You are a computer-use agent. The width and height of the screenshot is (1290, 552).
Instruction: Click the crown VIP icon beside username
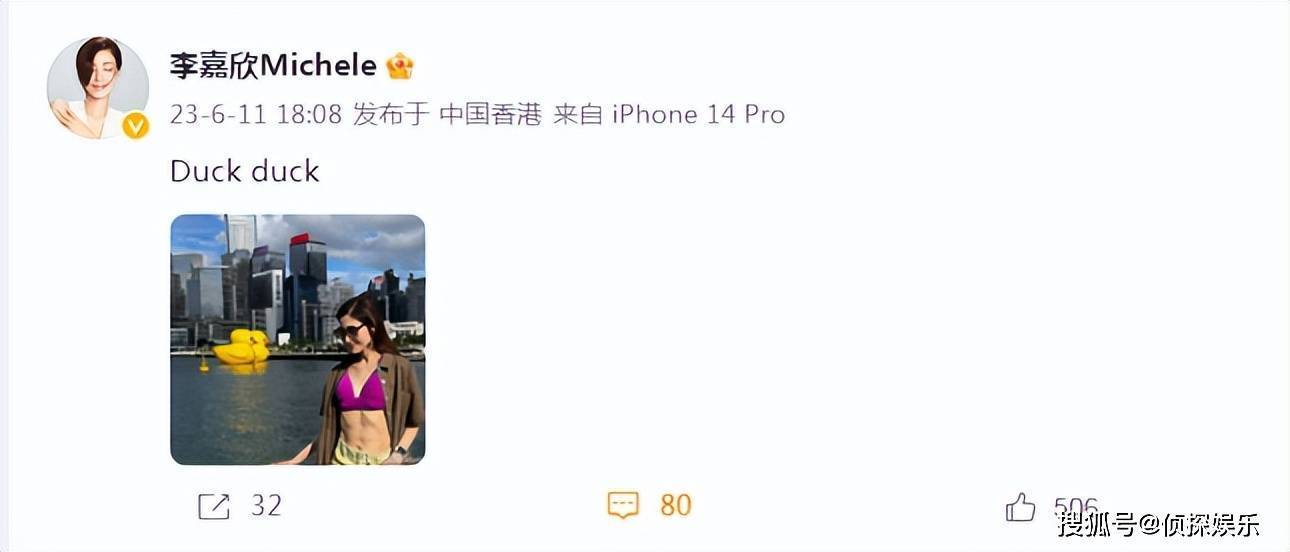(x=400, y=66)
